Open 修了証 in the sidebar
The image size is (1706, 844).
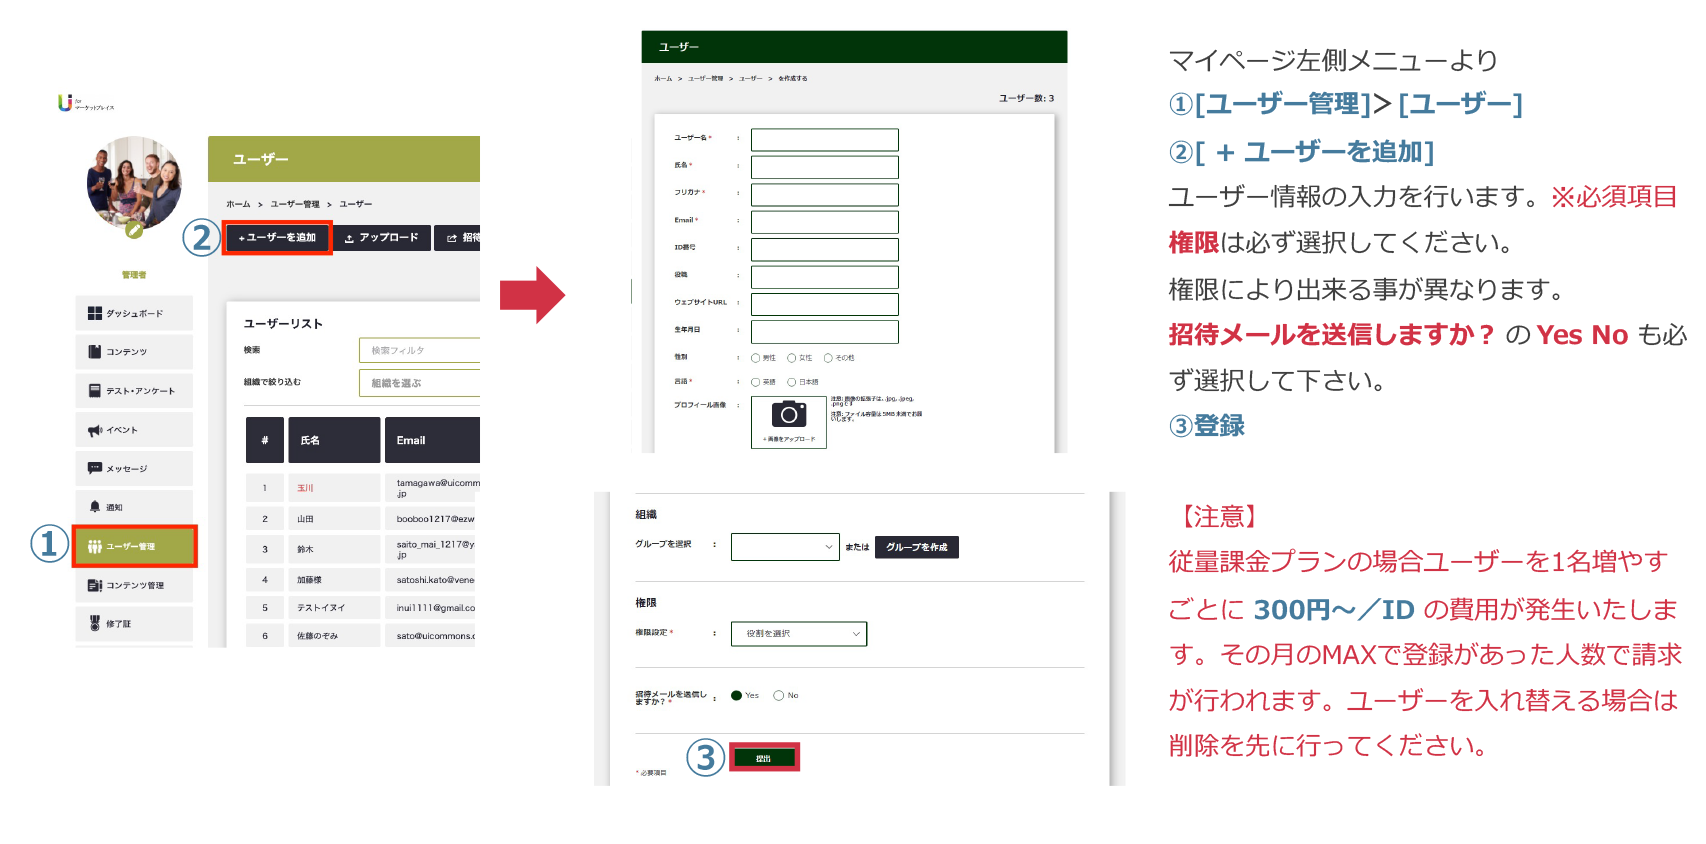134,623
